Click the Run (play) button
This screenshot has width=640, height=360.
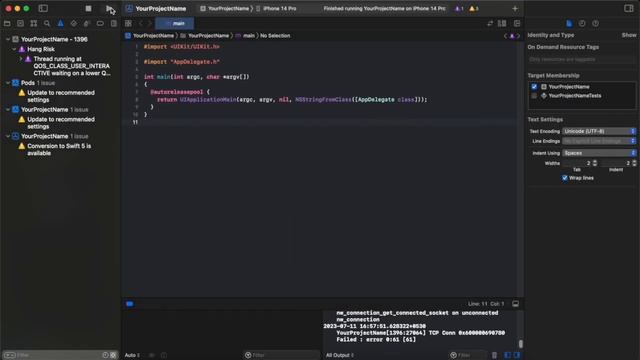(x=109, y=8)
